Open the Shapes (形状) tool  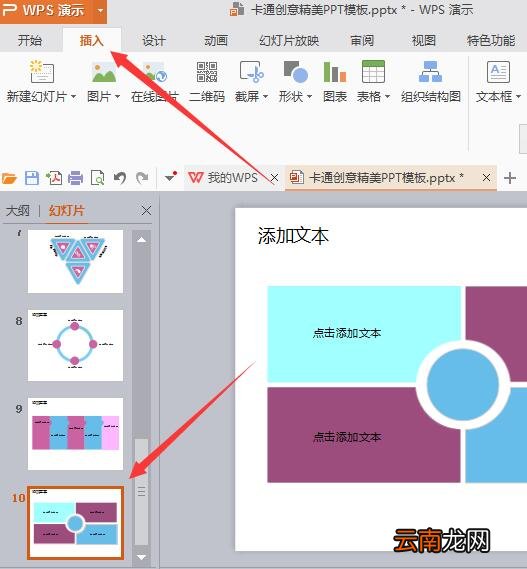click(296, 72)
